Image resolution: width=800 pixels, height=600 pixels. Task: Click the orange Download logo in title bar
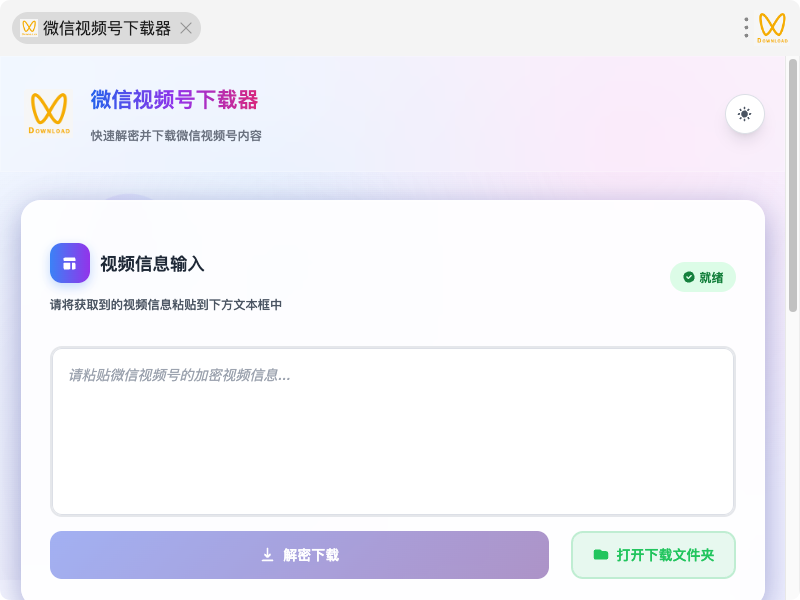pos(772,28)
